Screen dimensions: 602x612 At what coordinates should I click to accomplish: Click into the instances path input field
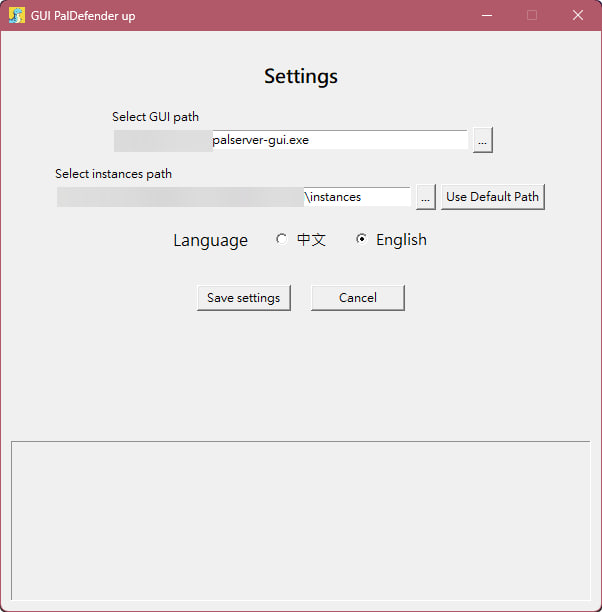(234, 197)
